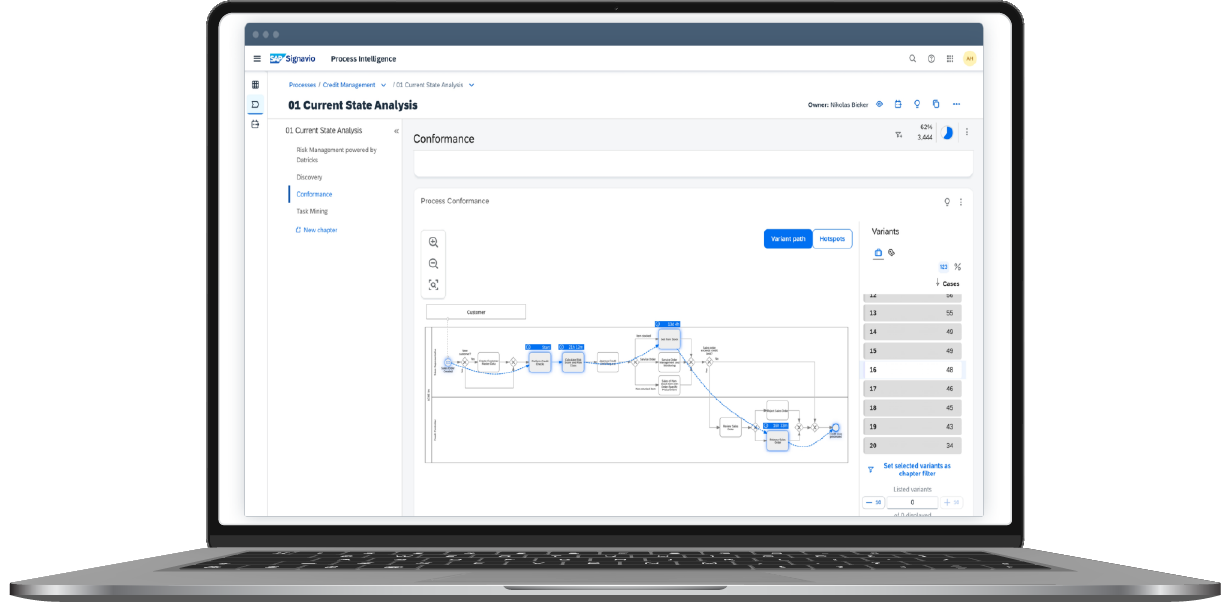The width and height of the screenshot is (1231, 602).
Task: Open the hamburger menu at top left
Action: (256, 58)
